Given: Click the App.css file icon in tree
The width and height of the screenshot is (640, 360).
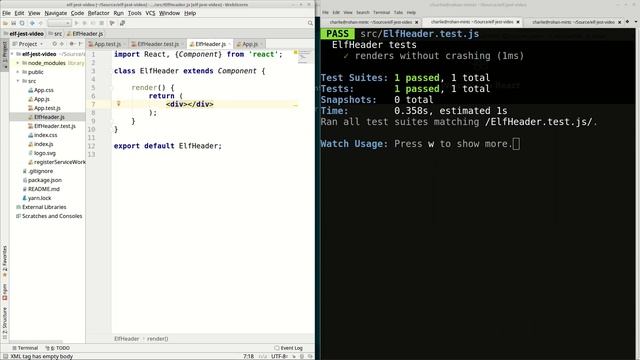Looking at the screenshot, I should click(31, 90).
